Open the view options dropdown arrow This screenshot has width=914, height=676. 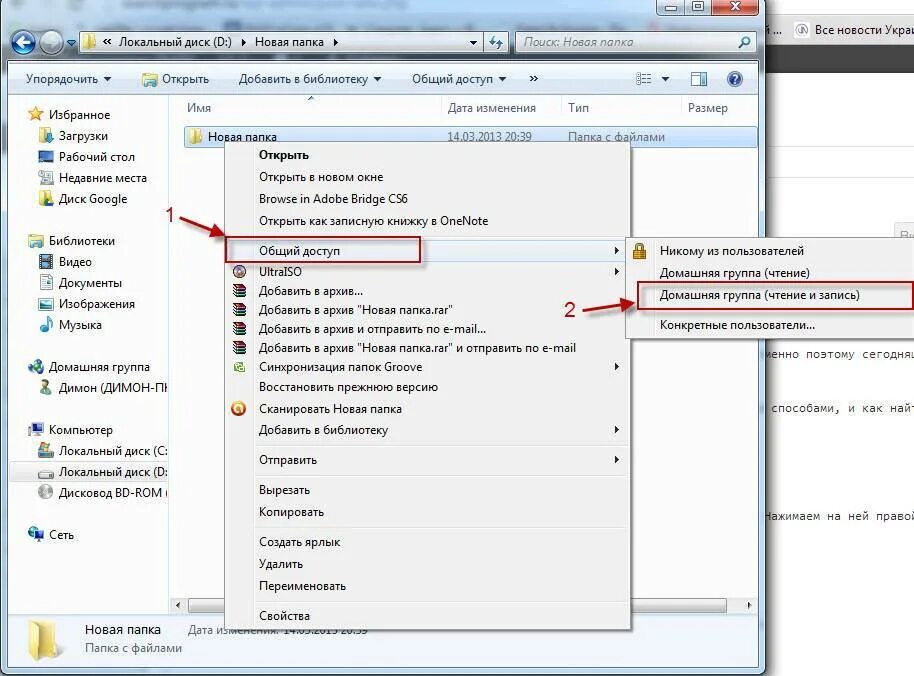tap(665, 79)
